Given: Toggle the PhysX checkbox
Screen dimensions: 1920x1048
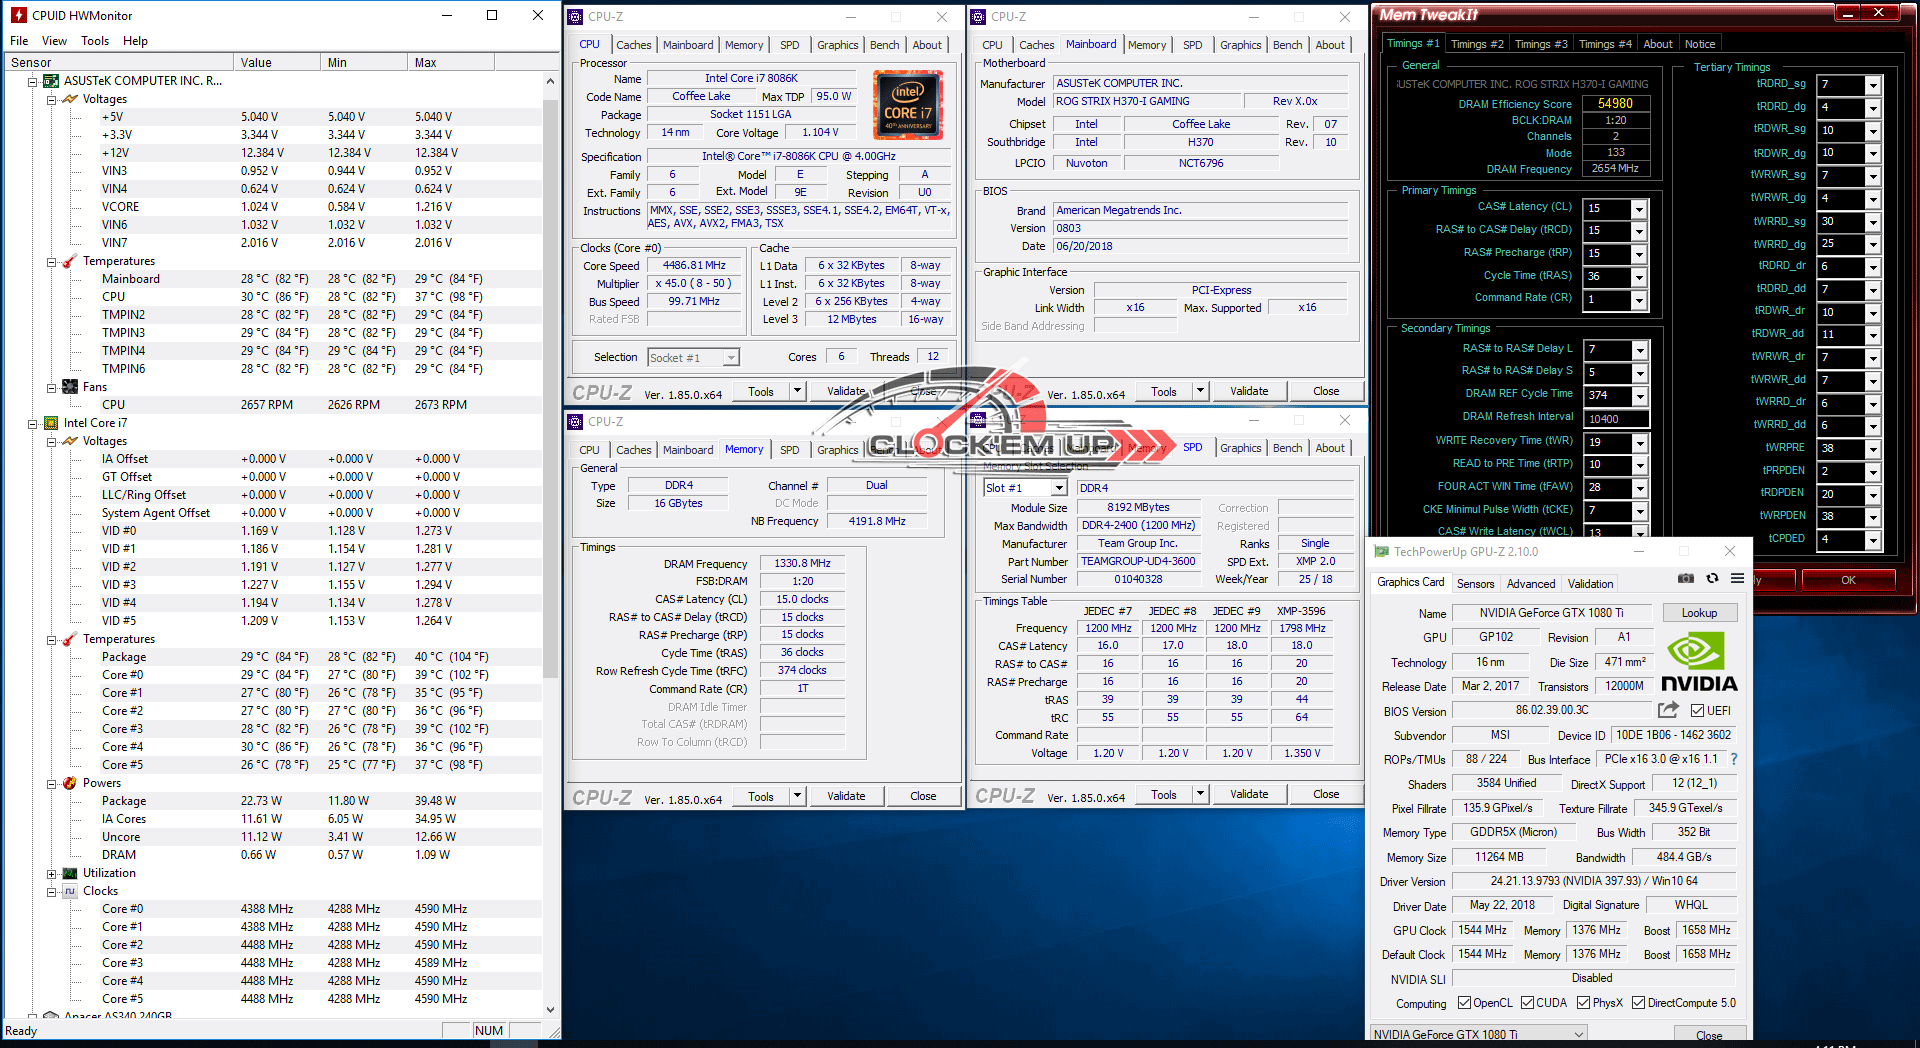Looking at the screenshot, I should pos(1583,1003).
